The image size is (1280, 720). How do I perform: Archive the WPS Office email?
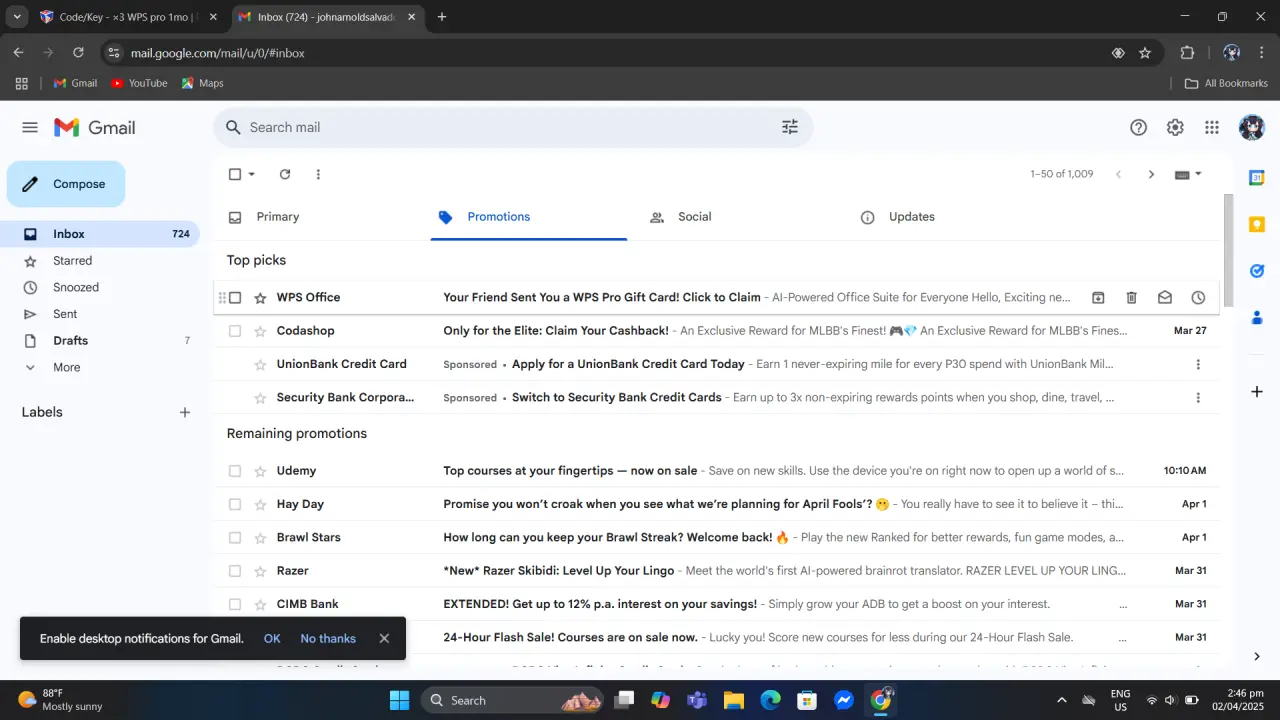point(1098,297)
